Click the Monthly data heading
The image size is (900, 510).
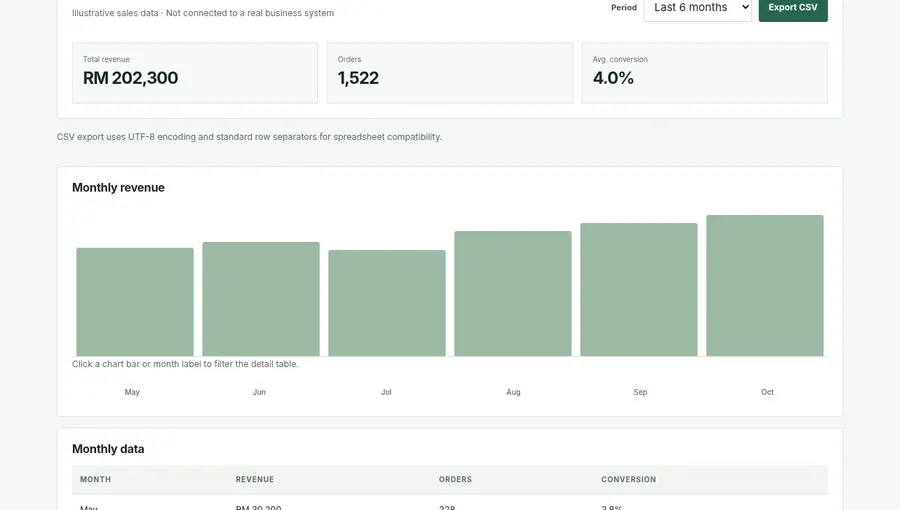(108, 449)
